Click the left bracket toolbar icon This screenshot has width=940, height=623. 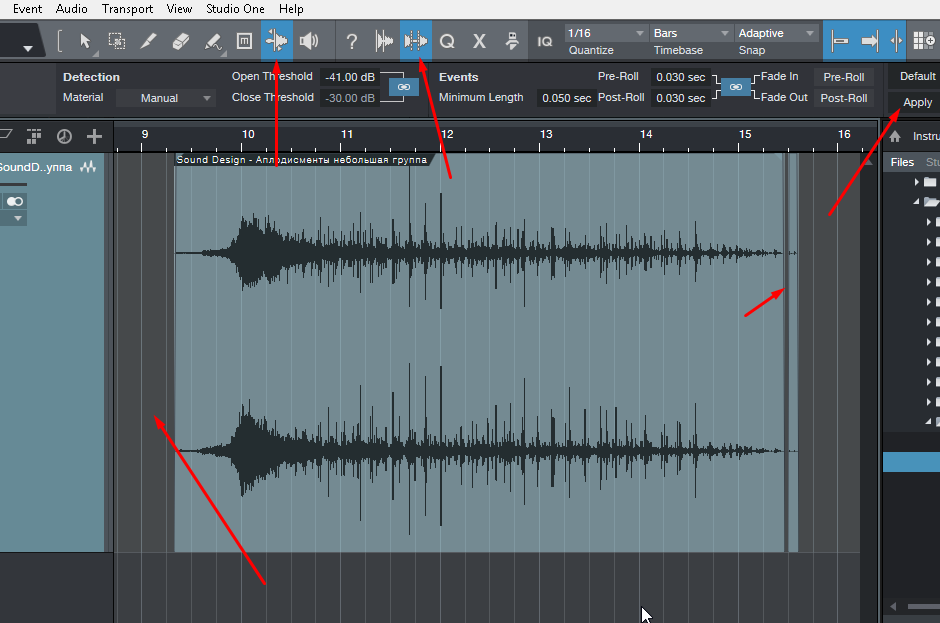pos(59,41)
